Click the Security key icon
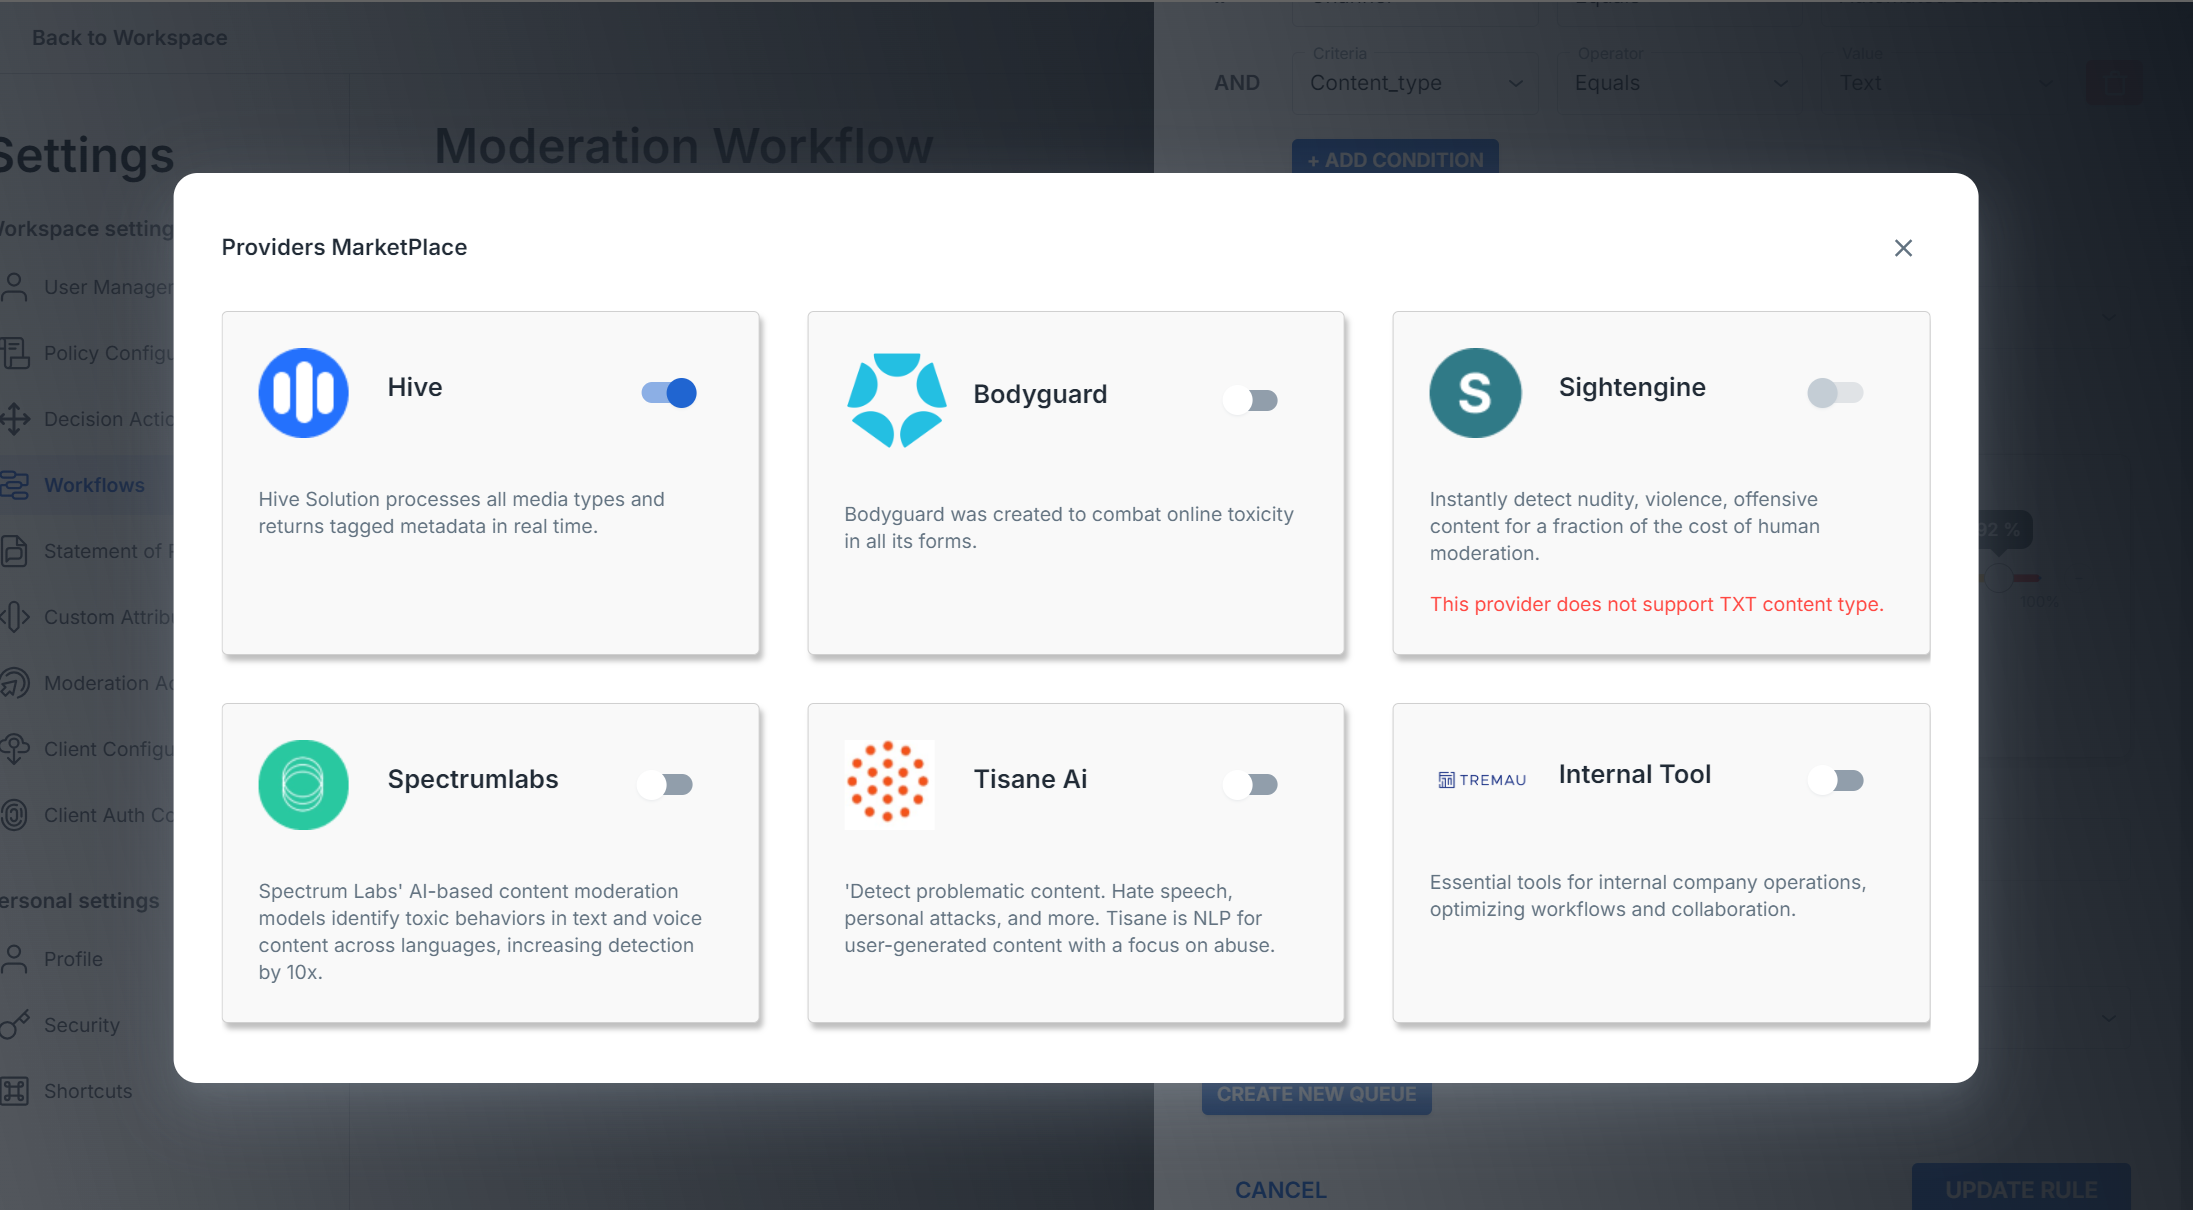Image resolution: width=2193 pixels, height=1210 pixels. (x=15, y=1025)
